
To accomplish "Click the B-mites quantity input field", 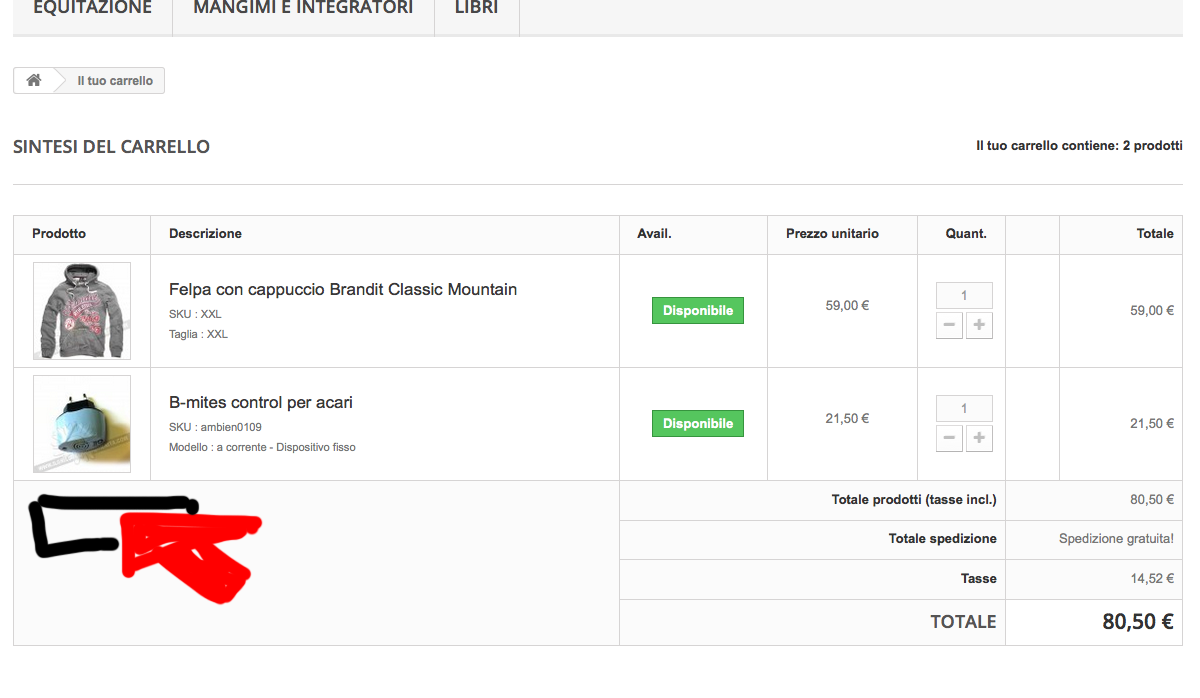I will pos(964,409).
